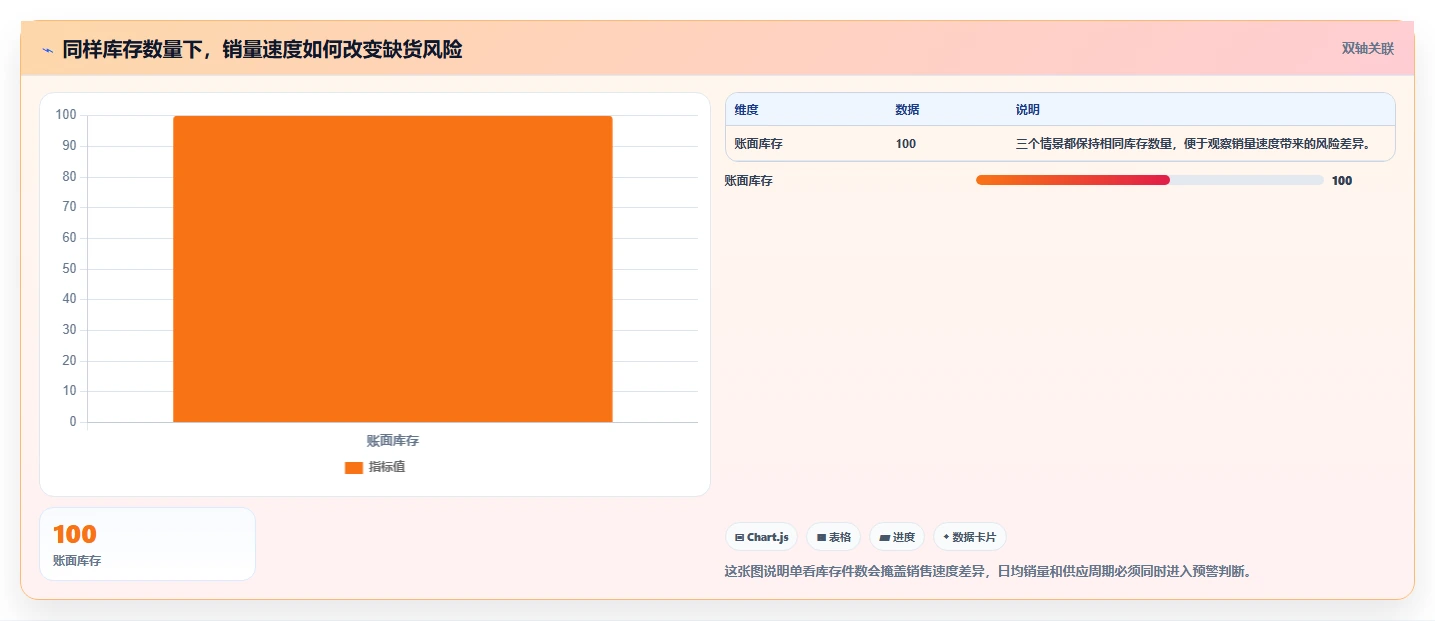Click the 表格 tag
This screenshot has height=621, width=1435.
pyautogui.click(x=834, y=537)
